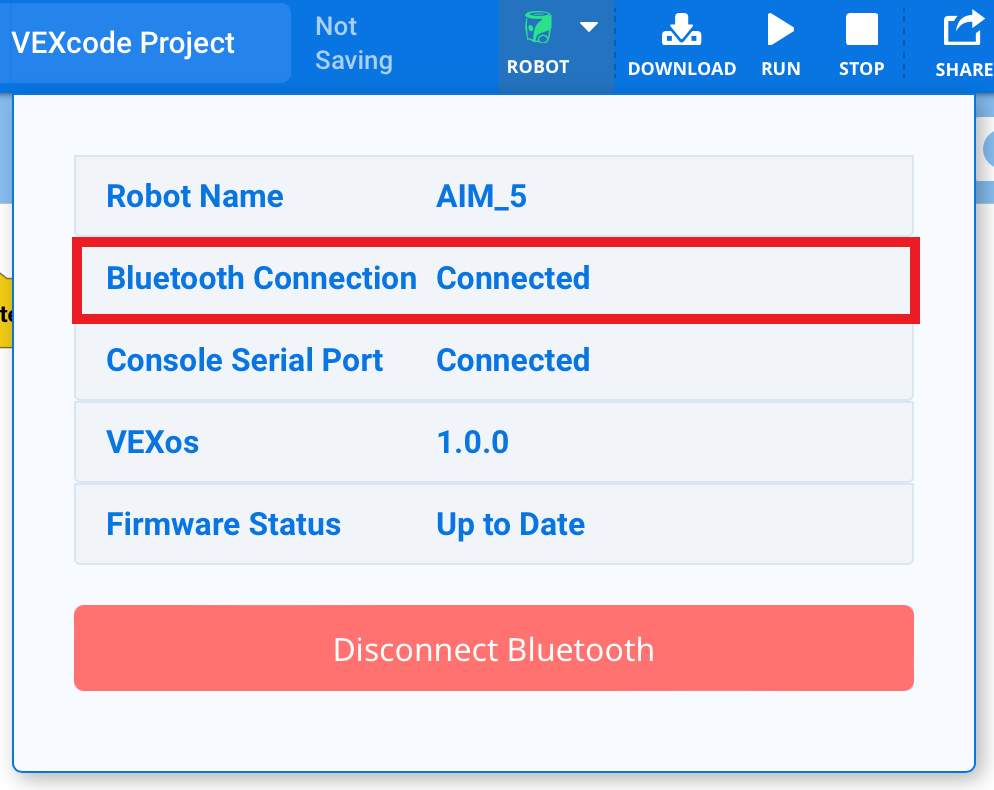The image size is (994, 790).
Task: Click the Connected text beside Bluetooth Connection
Action: (x=513, y=278)
